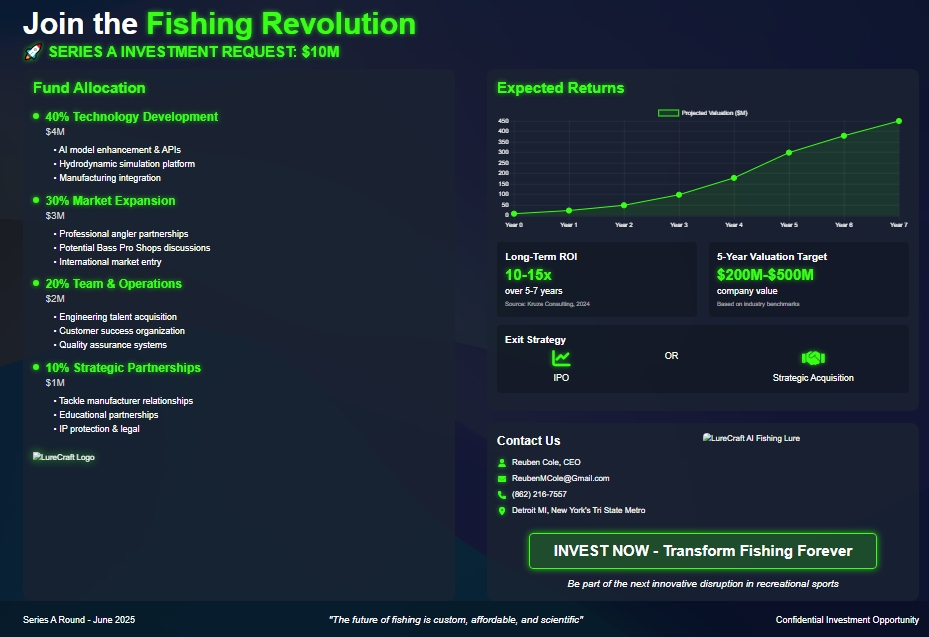Click the $2M amount under Team & Operations
929x637 pixels.
coord(55,299)
